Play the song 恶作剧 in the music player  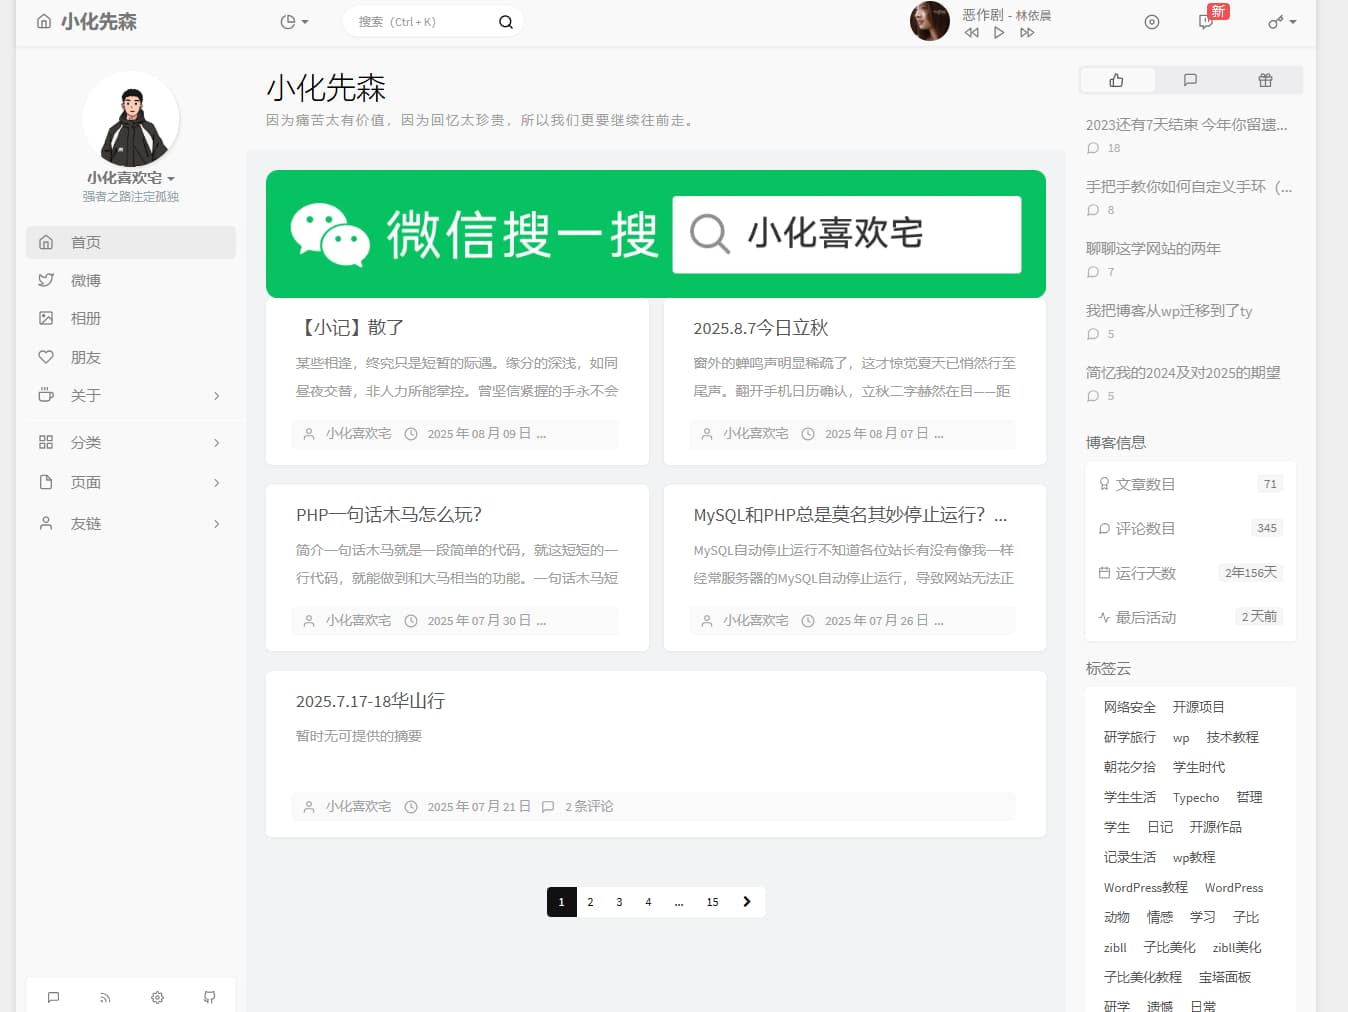(x=998, y=32)
